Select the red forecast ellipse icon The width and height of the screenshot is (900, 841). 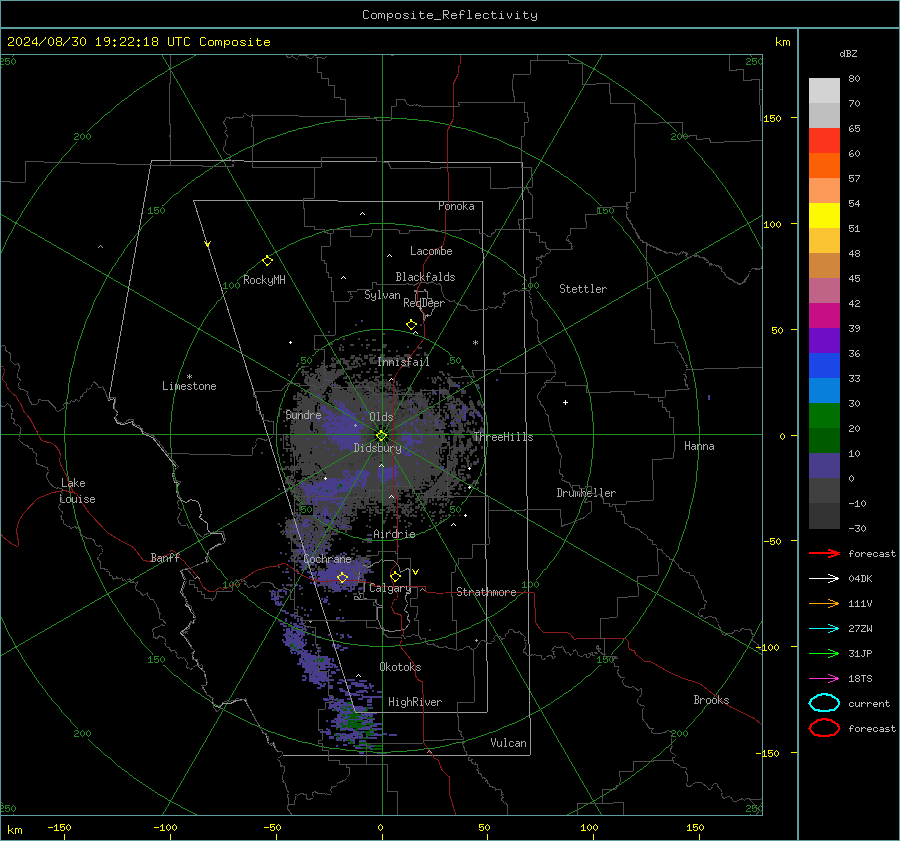coord(824,728)
